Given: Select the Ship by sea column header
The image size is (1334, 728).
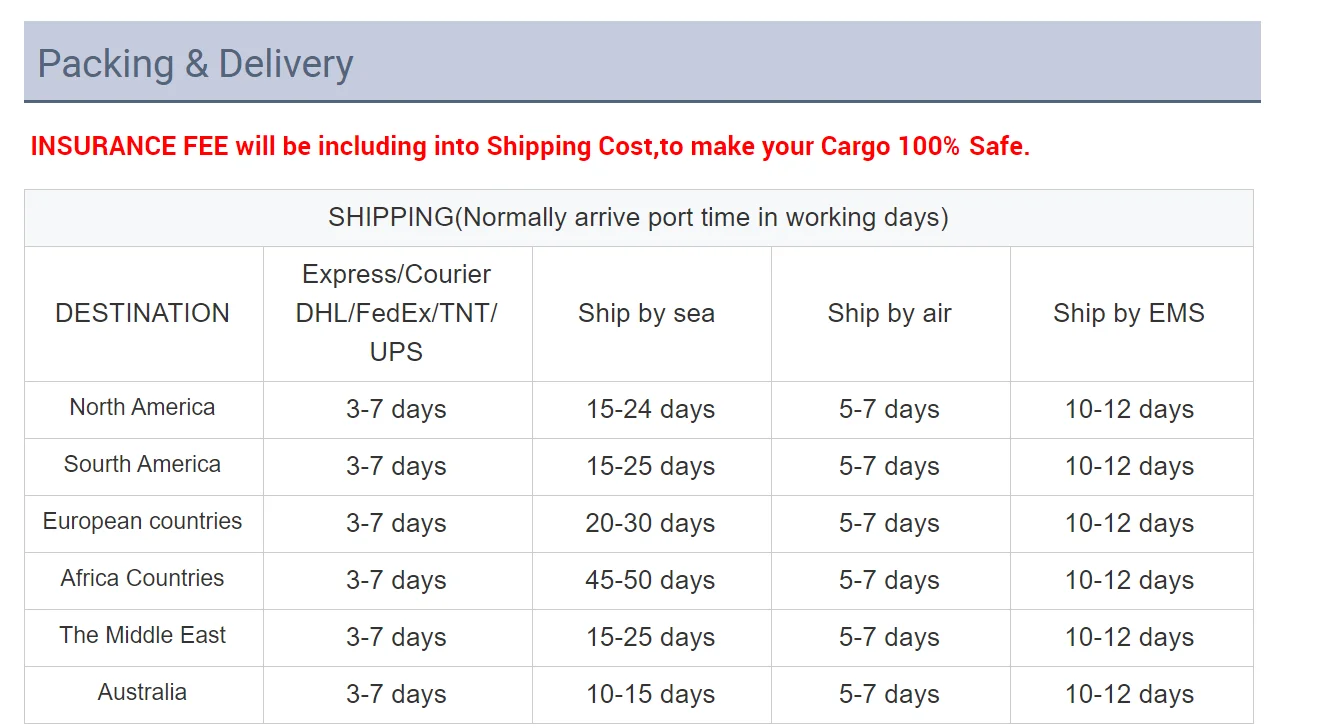Looking at the screenshot, I should click(646, 313).
